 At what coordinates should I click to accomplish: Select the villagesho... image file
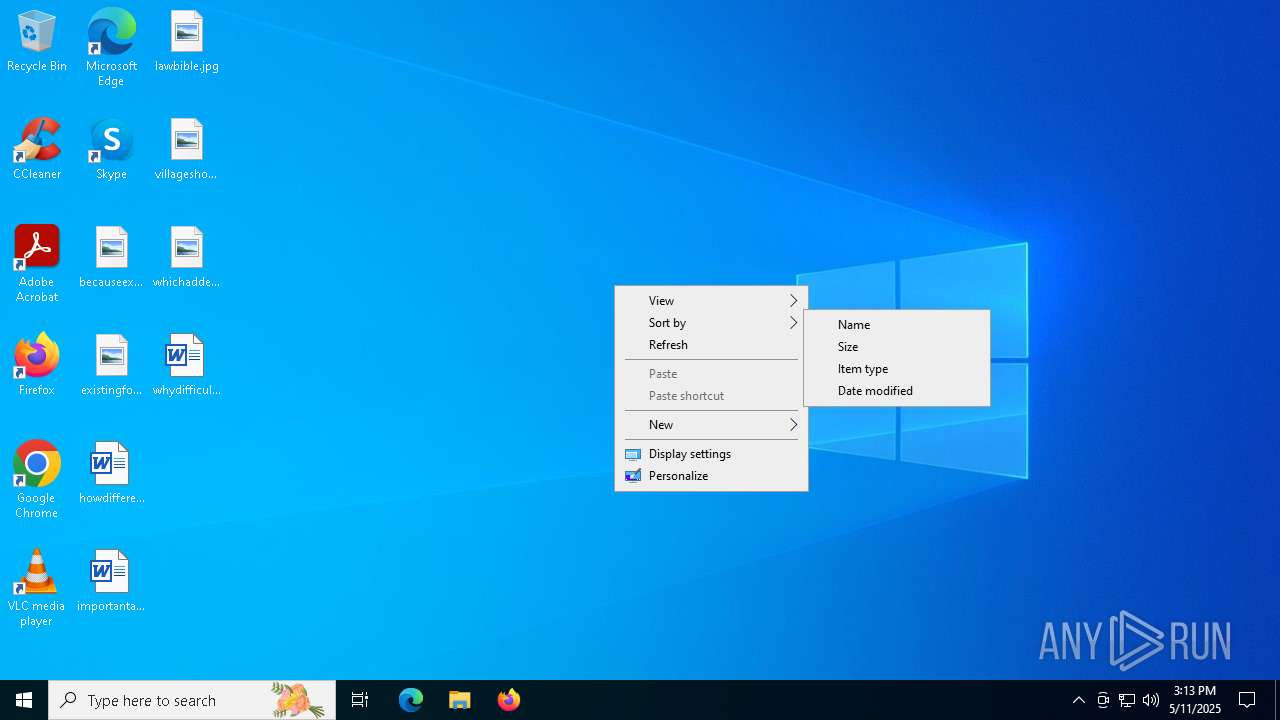point(187,150)
